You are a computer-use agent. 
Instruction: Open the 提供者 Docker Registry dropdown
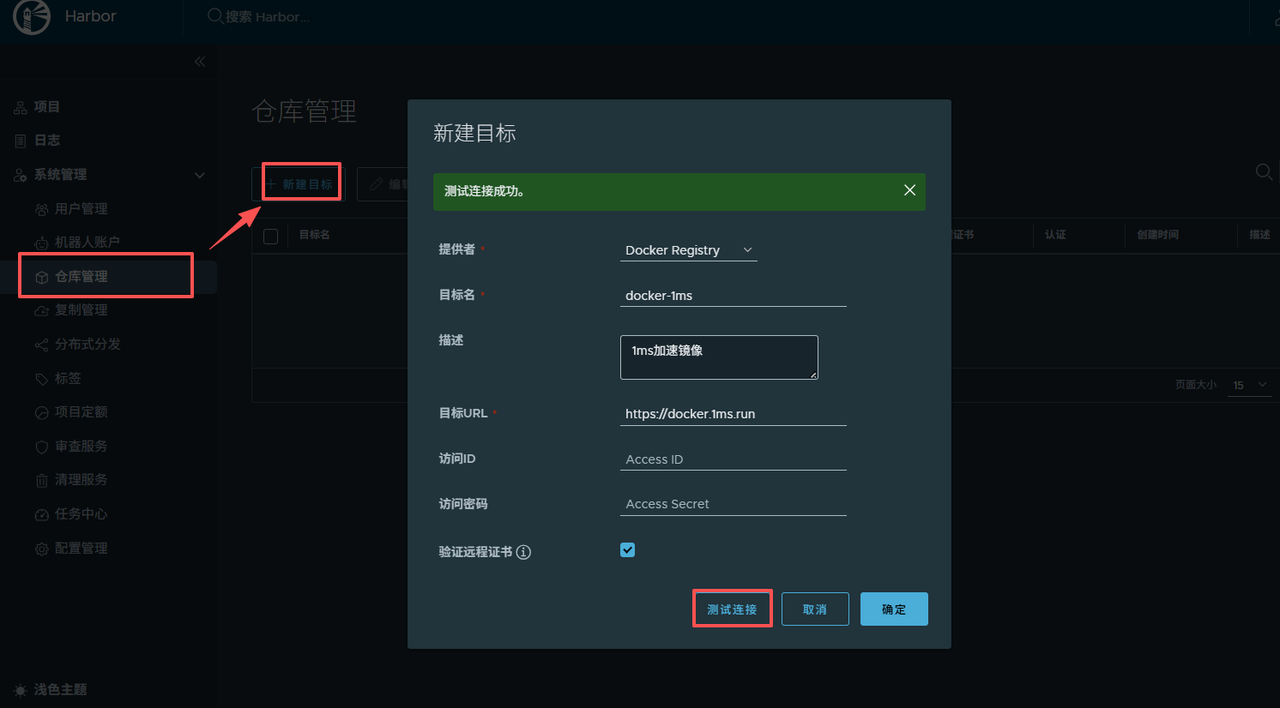(x=688, y=250)
